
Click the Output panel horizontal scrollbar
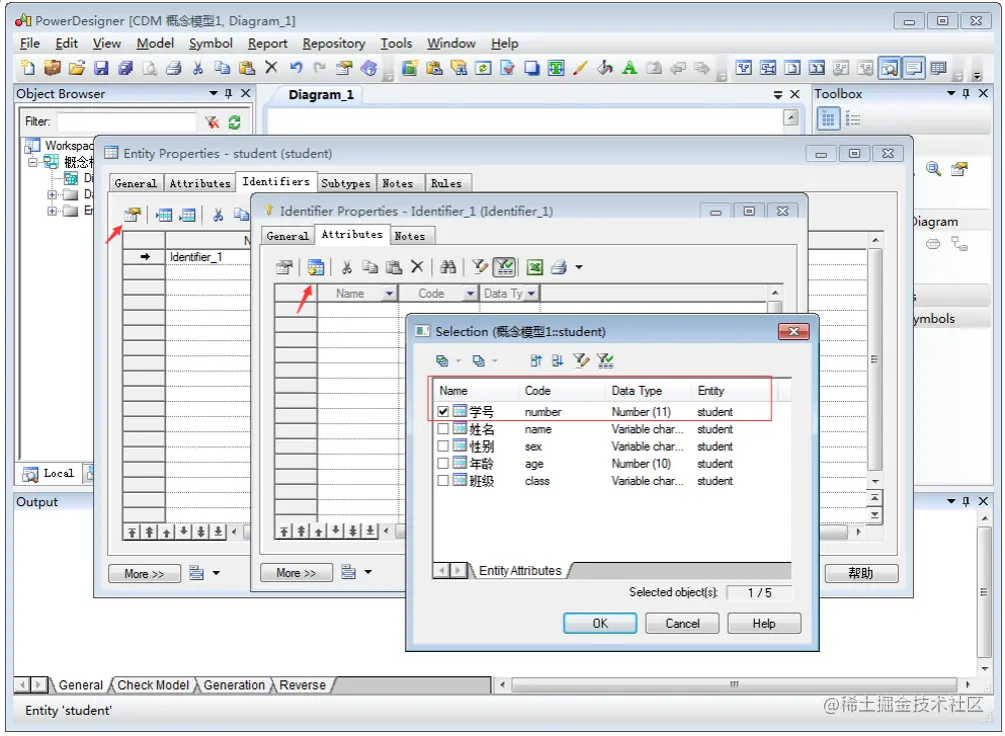(734, 684)
